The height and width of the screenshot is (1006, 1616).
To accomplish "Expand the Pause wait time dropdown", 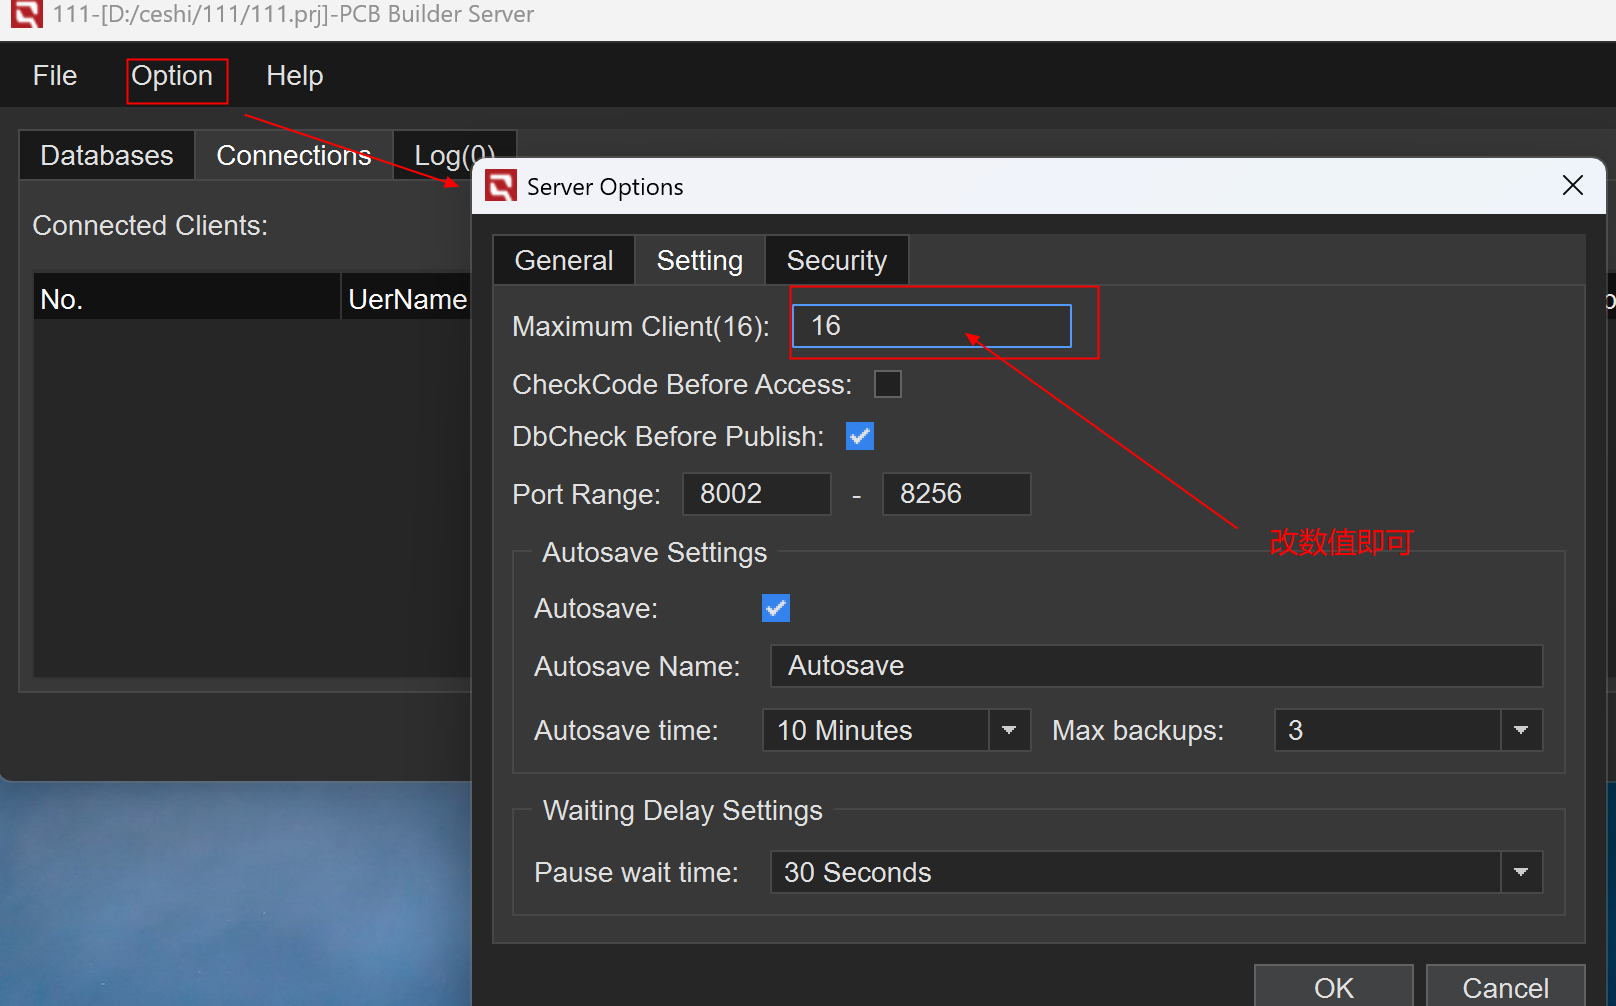I will point(1520,872).
